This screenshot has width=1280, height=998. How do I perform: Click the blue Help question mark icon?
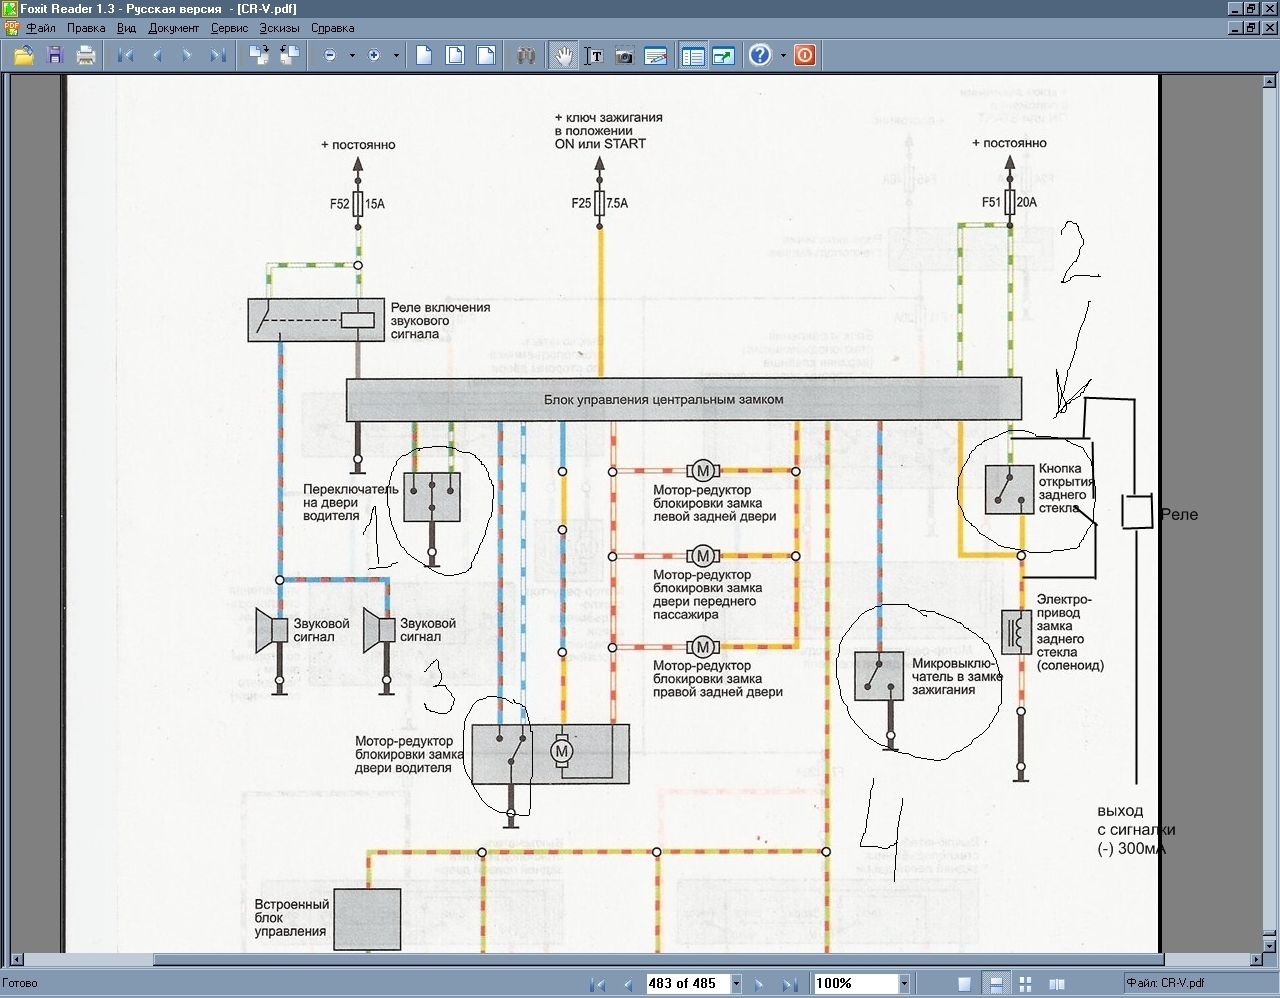point(760,56)
